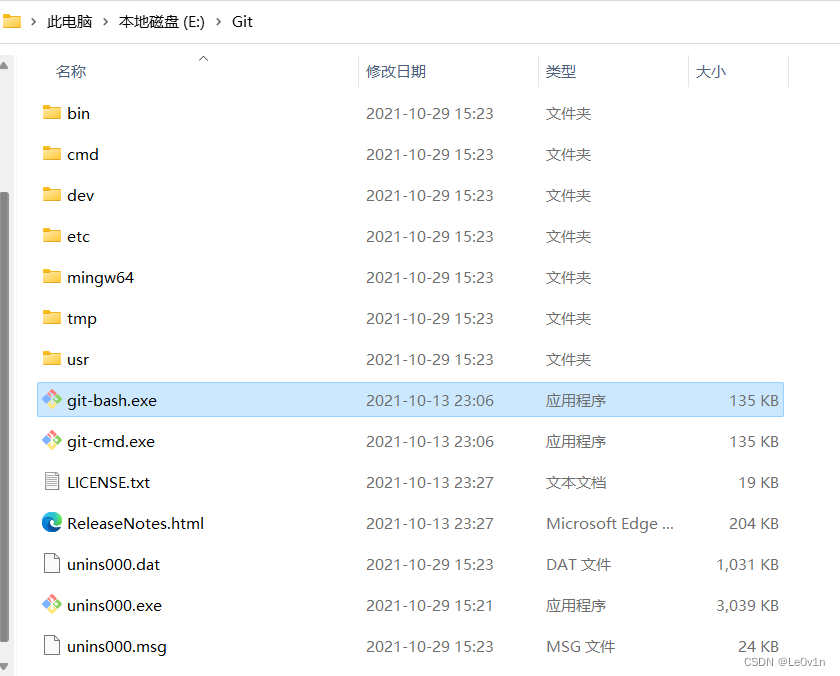Click the 204 KB size value

coord(754,523)
